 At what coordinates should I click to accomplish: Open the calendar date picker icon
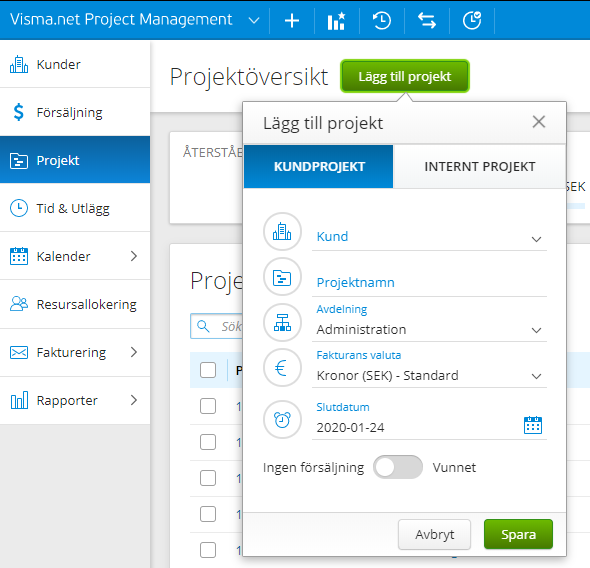533,425
